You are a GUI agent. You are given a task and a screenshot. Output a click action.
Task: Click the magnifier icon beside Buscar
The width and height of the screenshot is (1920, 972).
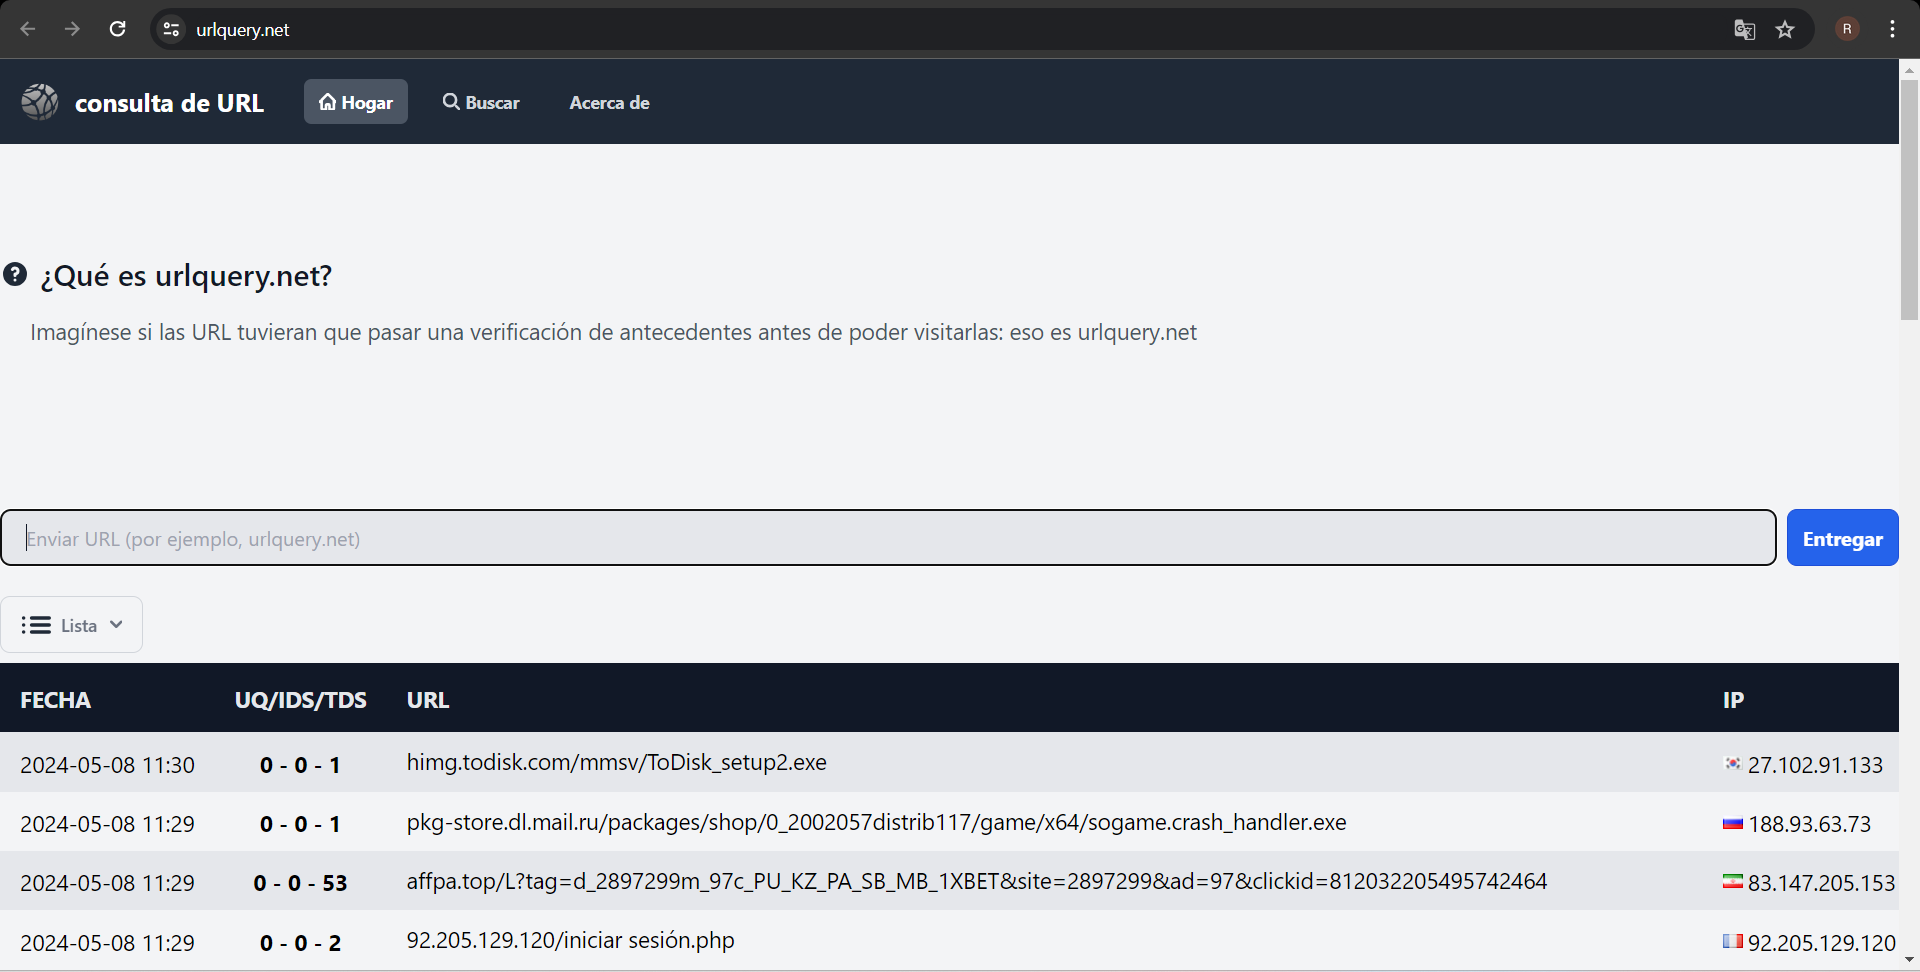pos(452,101)
